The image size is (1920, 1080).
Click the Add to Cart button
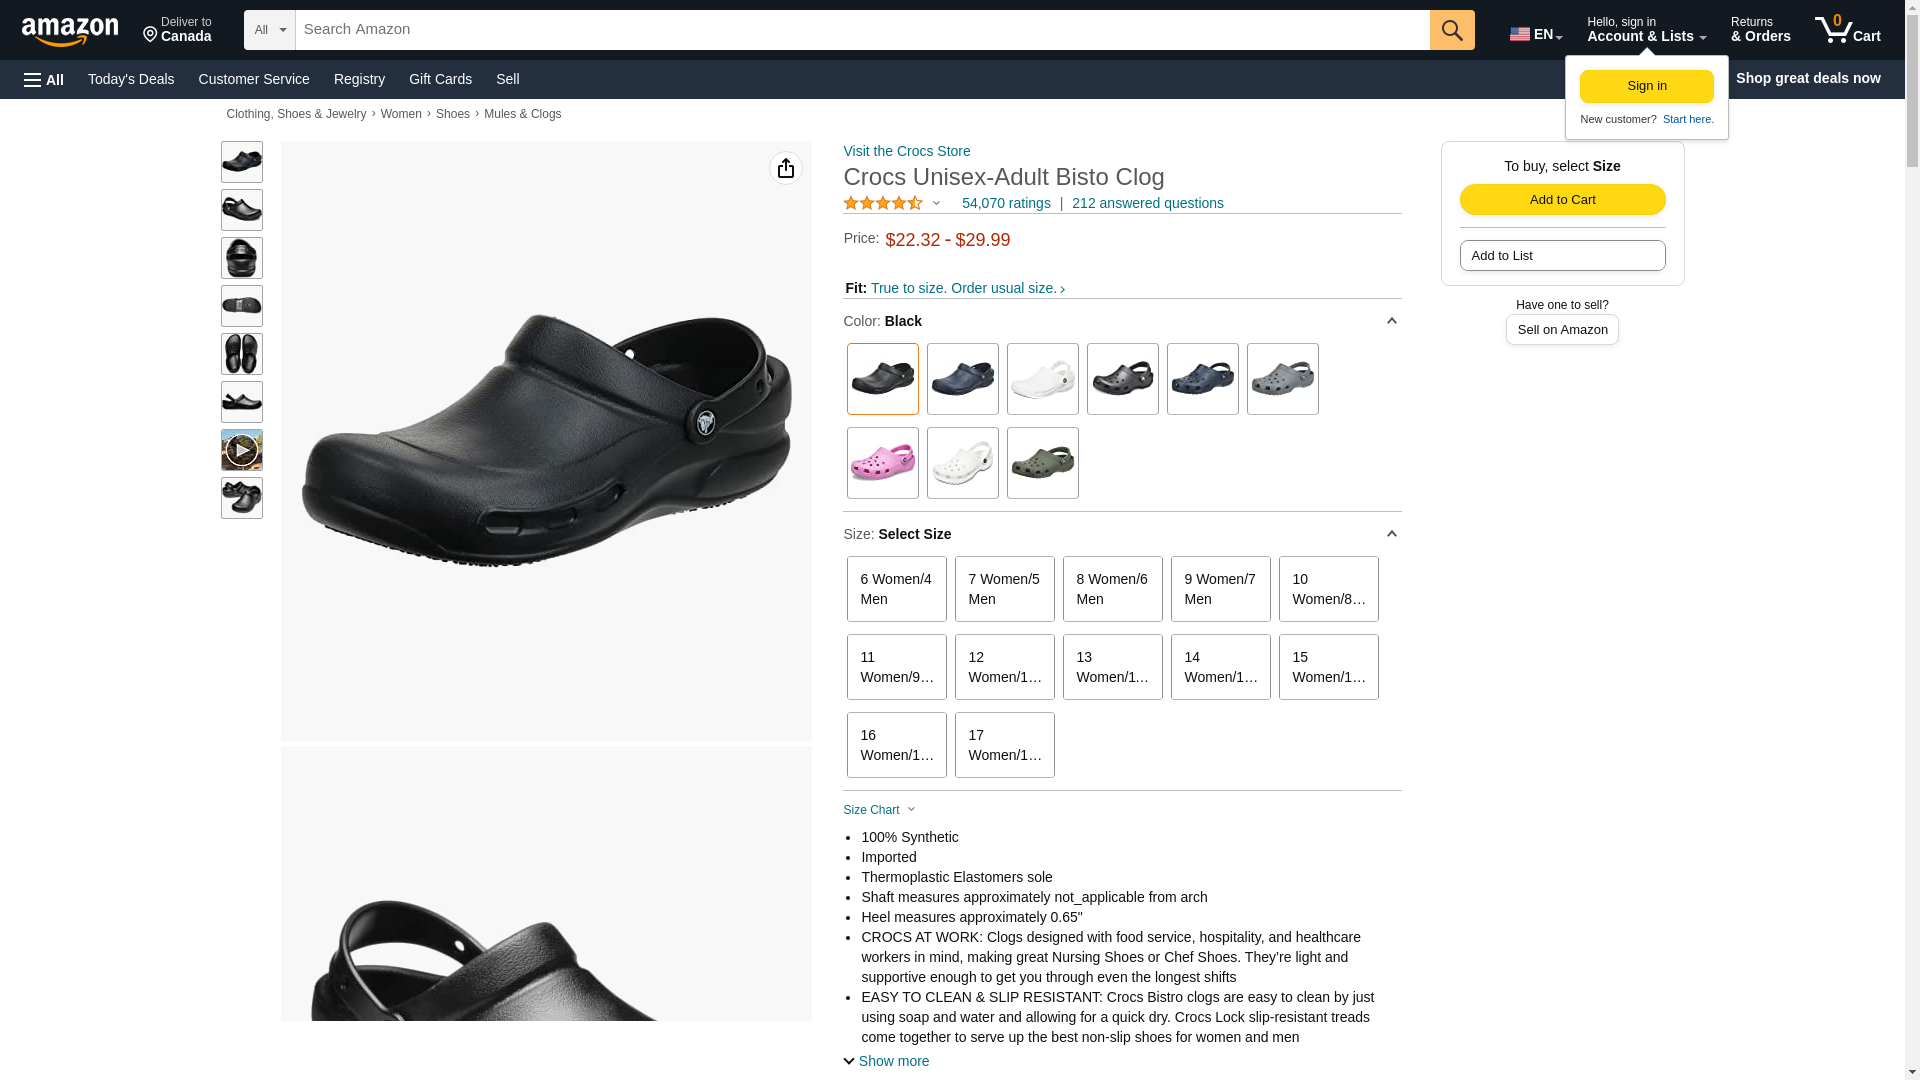(x=1563, y=199)
